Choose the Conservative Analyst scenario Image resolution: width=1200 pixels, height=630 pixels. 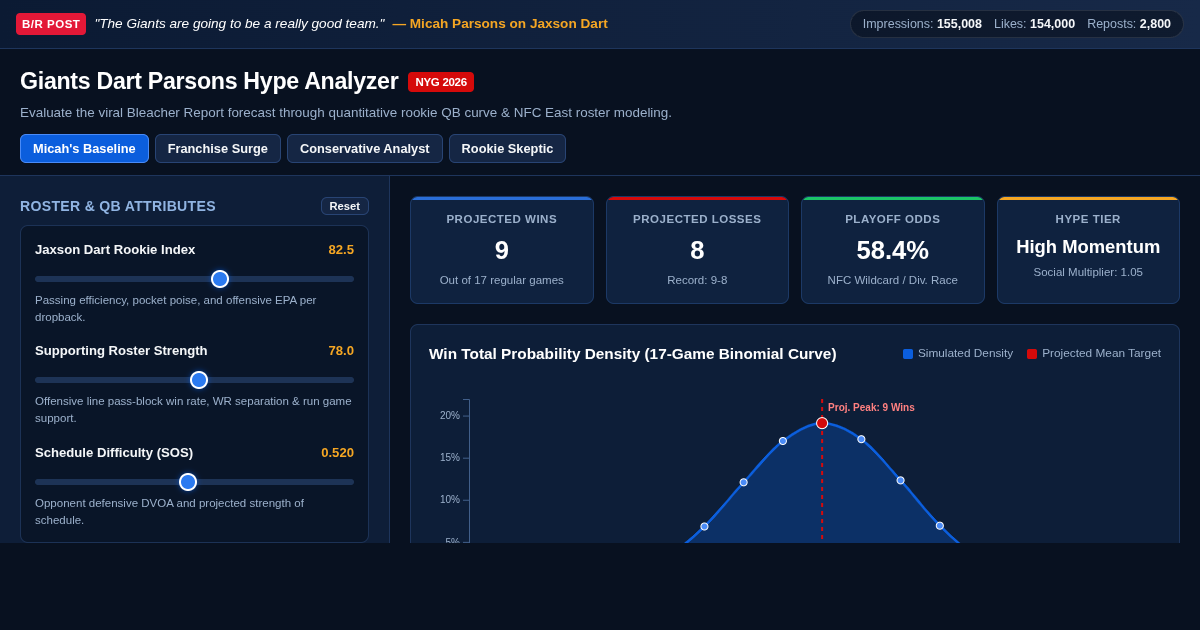365,149
